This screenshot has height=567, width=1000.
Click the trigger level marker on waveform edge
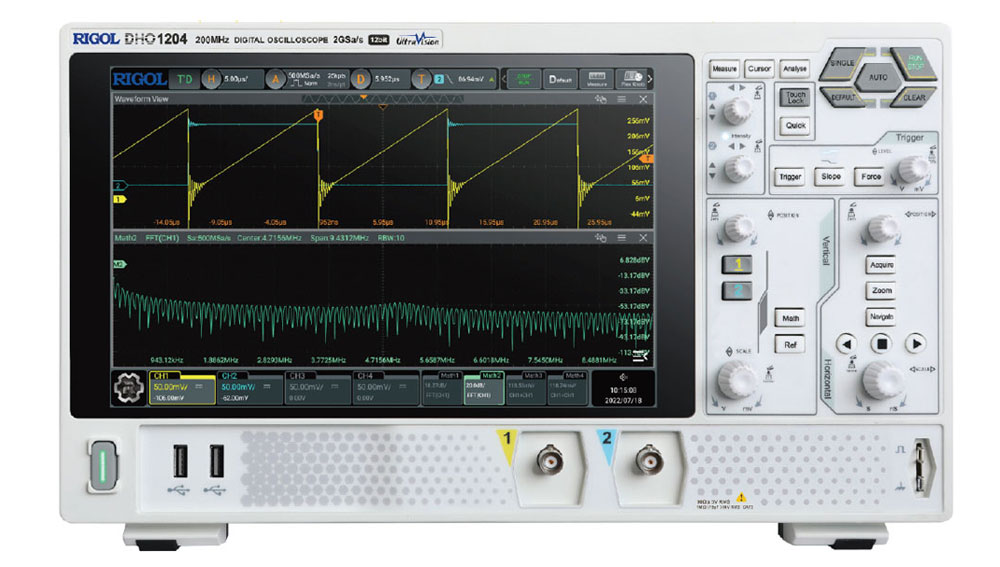[647, 159]
